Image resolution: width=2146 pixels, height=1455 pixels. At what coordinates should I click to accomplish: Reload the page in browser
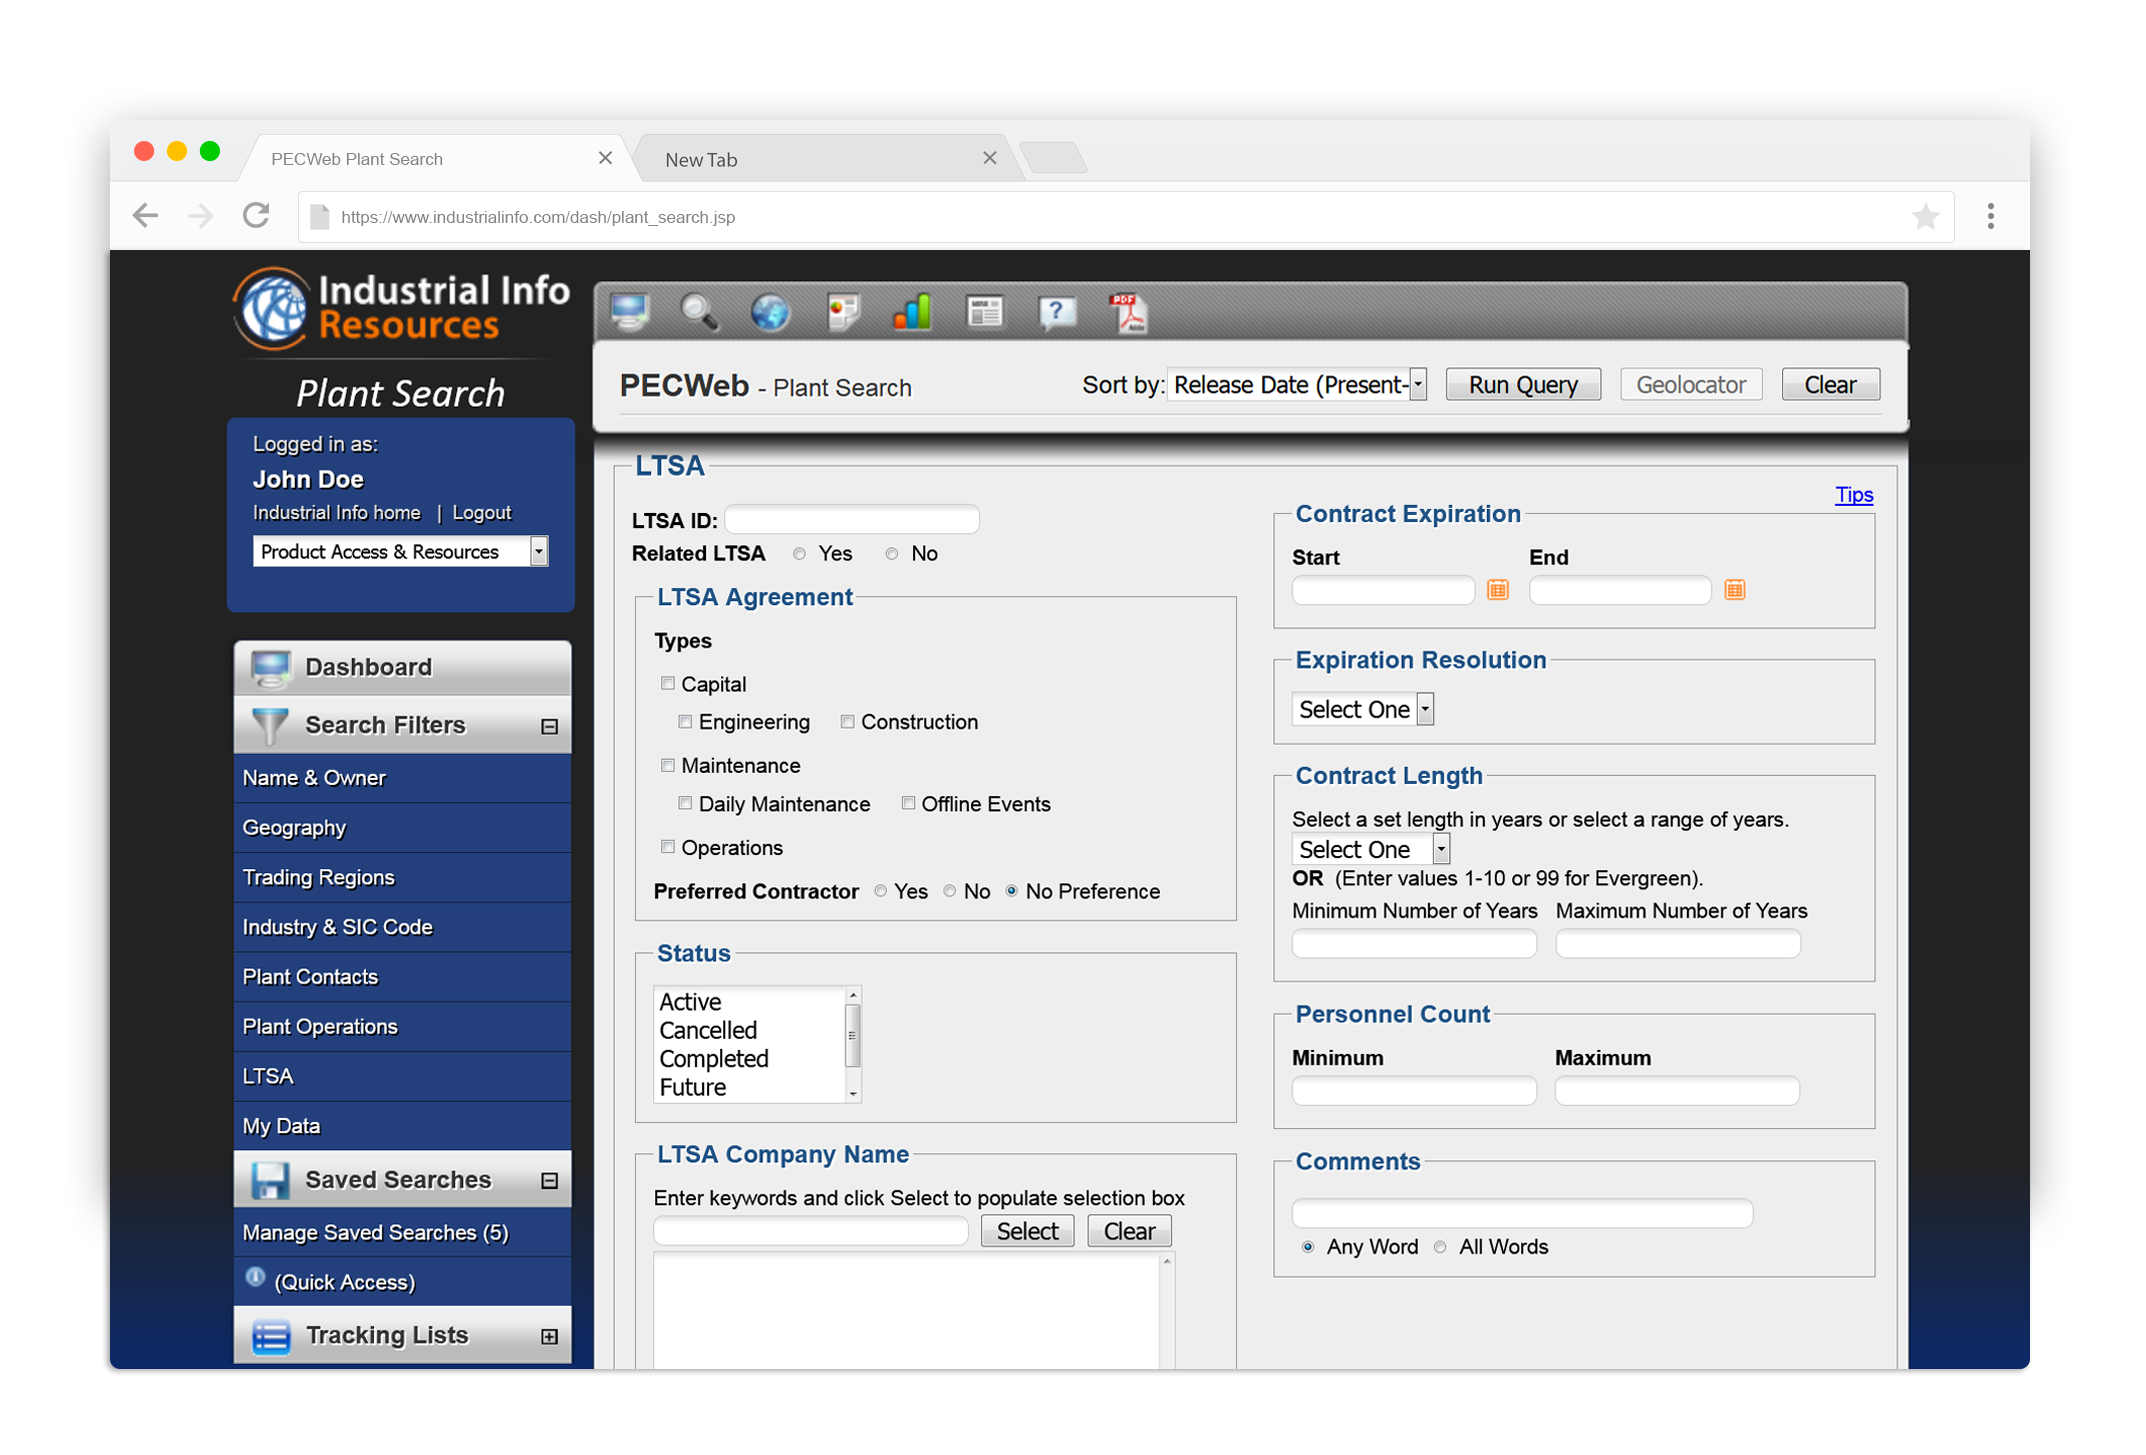(257, 216)
